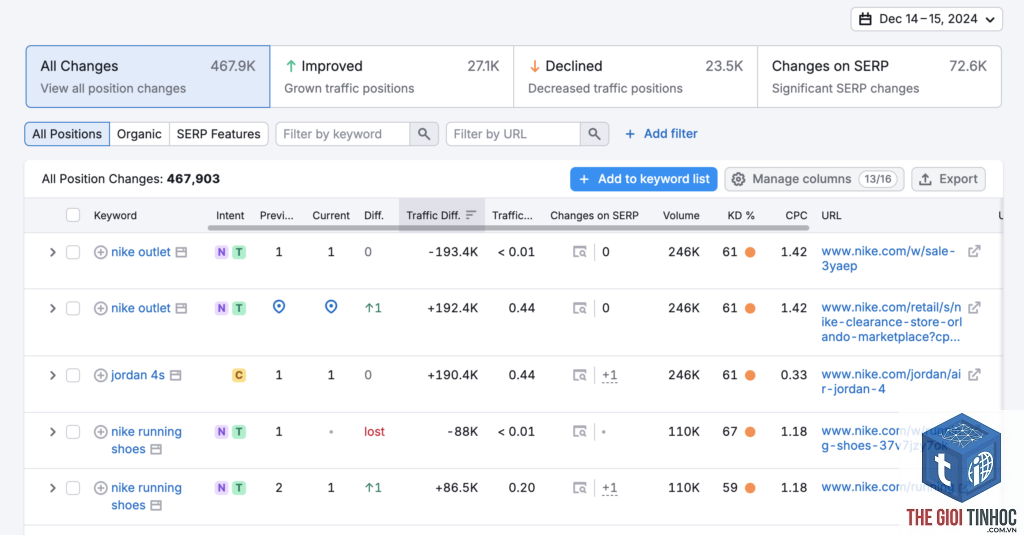Image resolution: width=1024 pixels, height=535 pixels.
Task: Select the SERP Features filter
Action: pos(219,134)
